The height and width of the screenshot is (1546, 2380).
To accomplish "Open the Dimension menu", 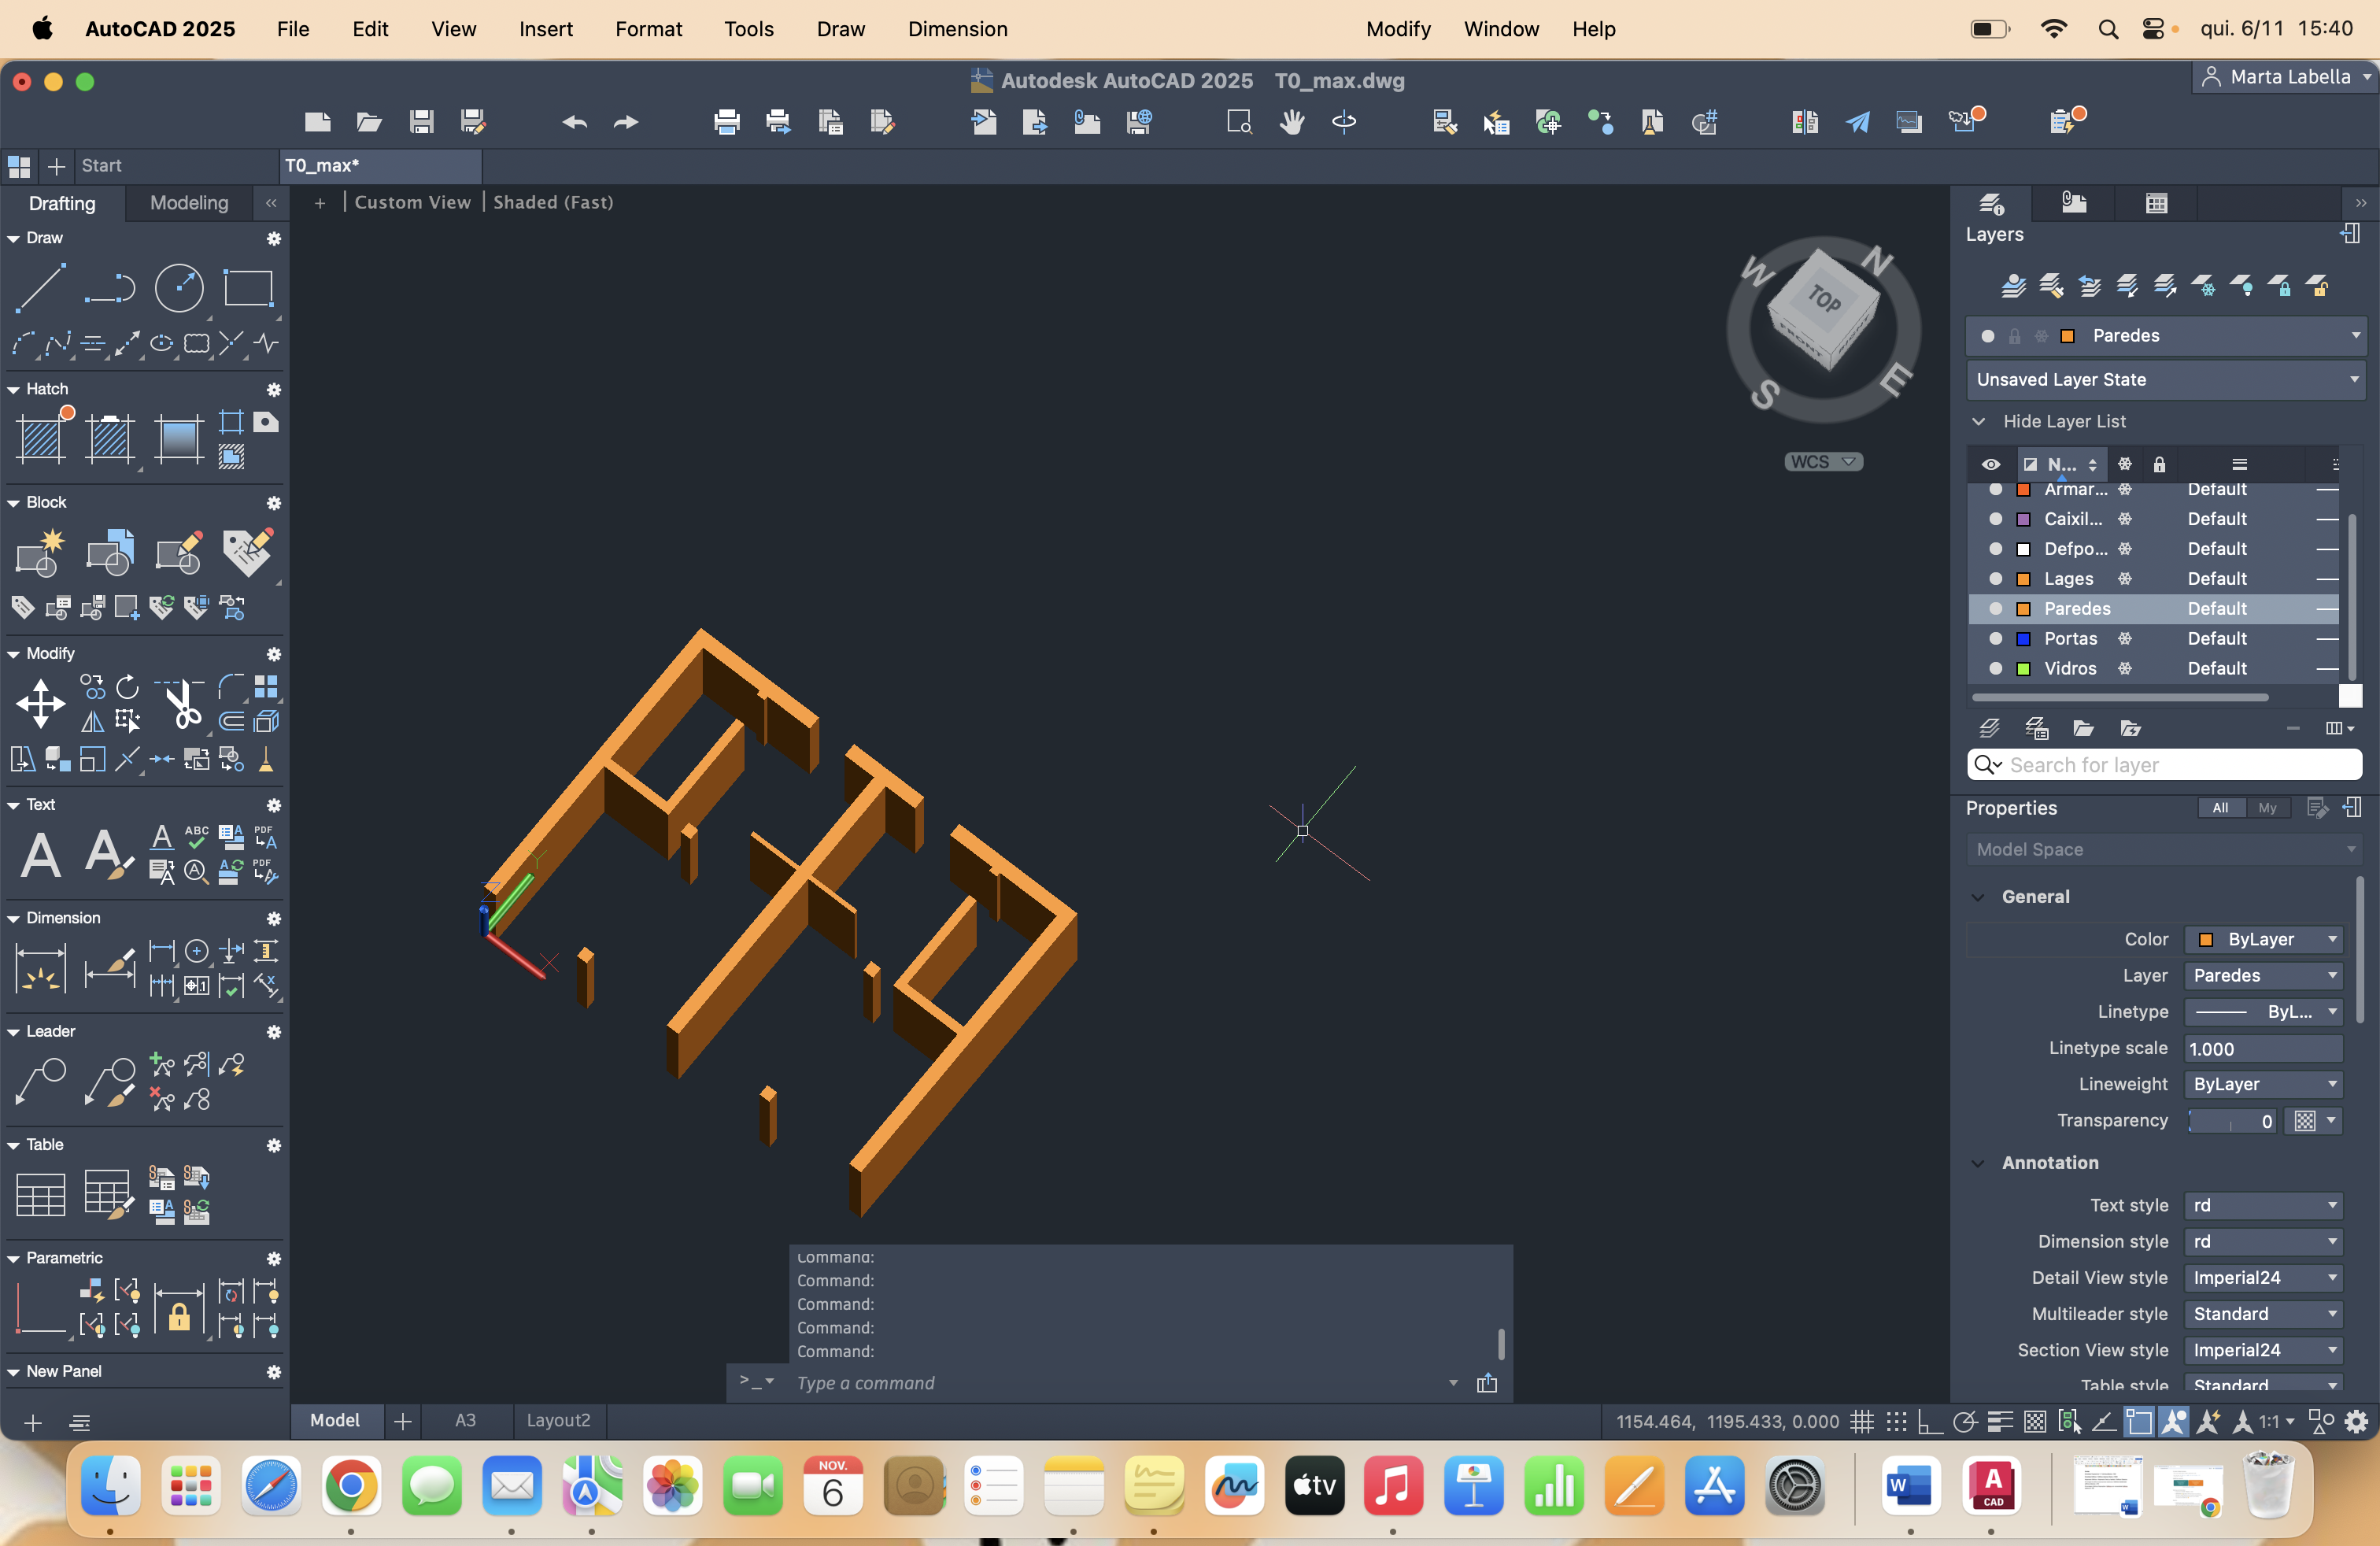I will coord(957,29).
